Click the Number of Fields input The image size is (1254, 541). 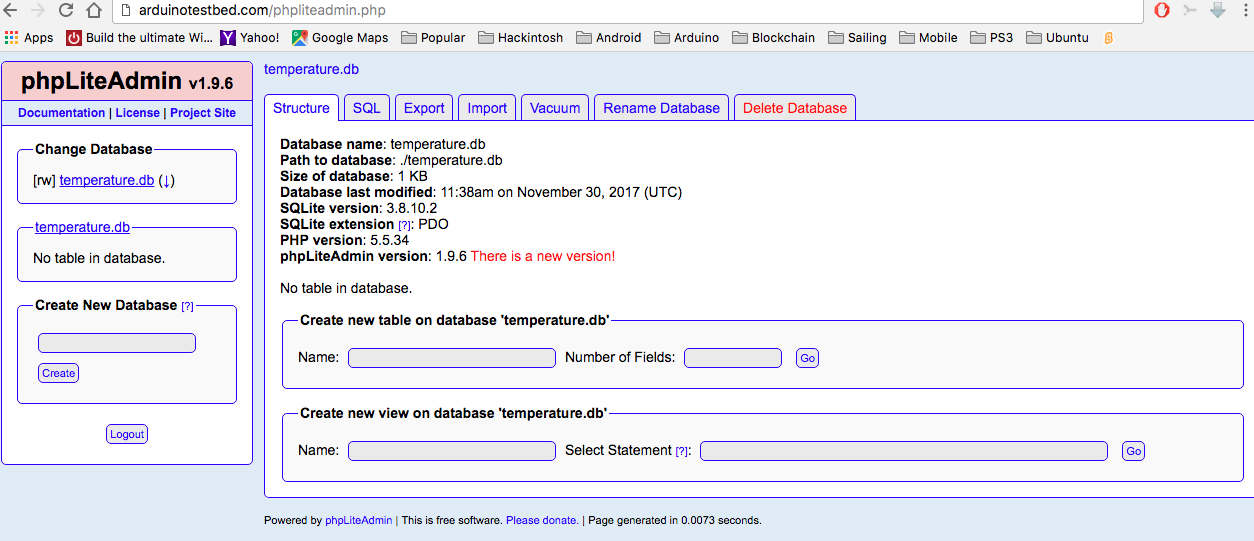(733, 358)
